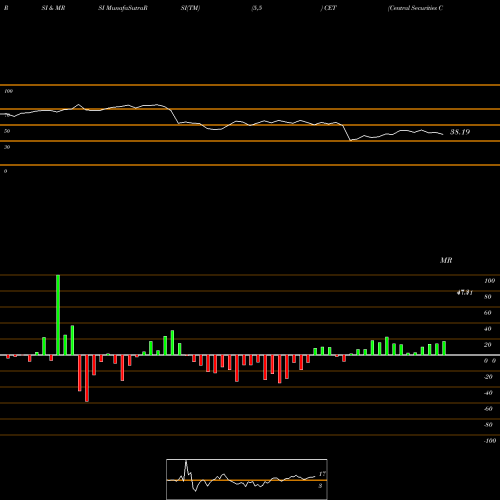Screen dimensions: 500x500
Task: Click the current RSI value 38.19
Action: tap(460, 132)
